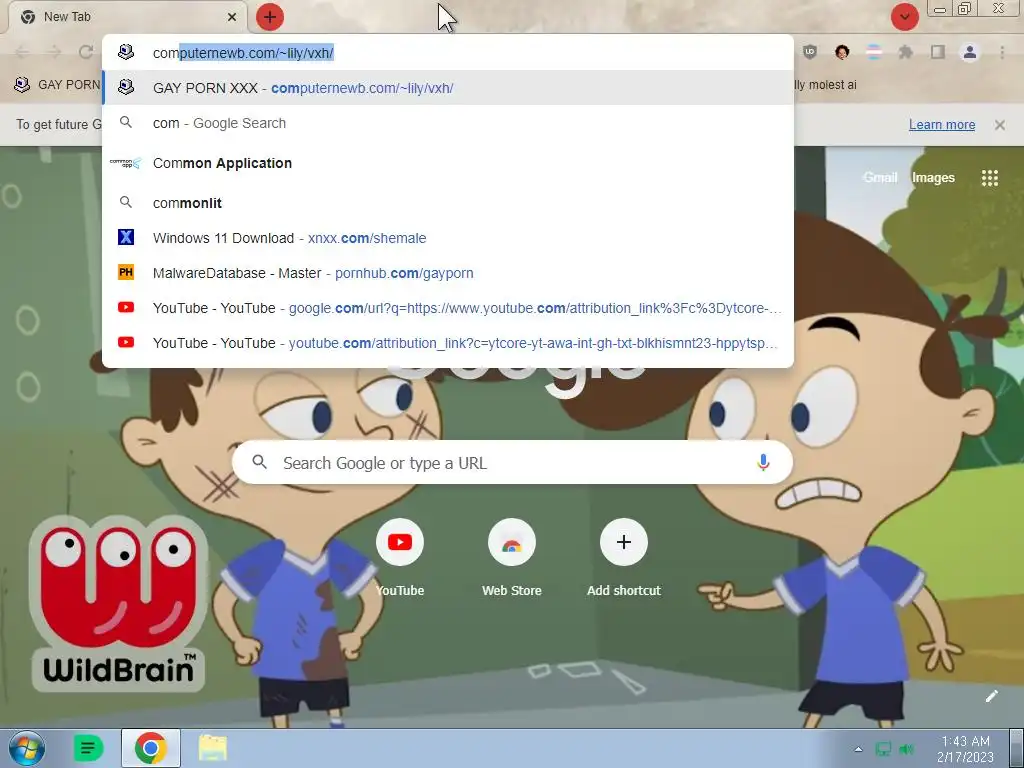The image size is (1024, 768).
Task: Open the volume speaker tray icon
Action: click(906, 749)
